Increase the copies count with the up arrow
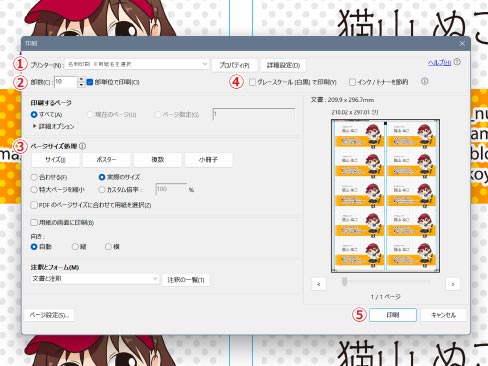This screenshot has height=366, width=488. 81,79
